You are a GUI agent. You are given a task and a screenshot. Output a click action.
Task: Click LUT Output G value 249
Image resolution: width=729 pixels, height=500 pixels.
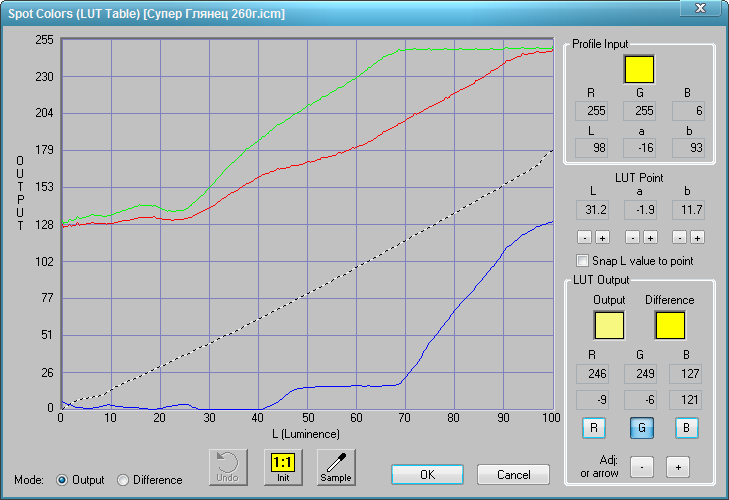click(x=640, y=373)
